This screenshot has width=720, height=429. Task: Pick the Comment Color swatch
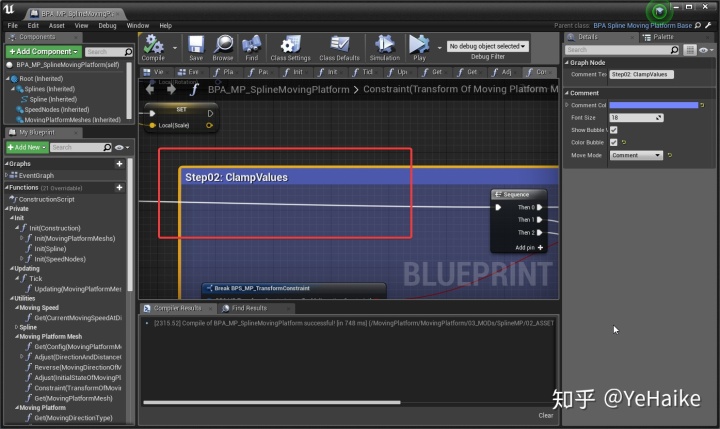(x=653, y=105)
